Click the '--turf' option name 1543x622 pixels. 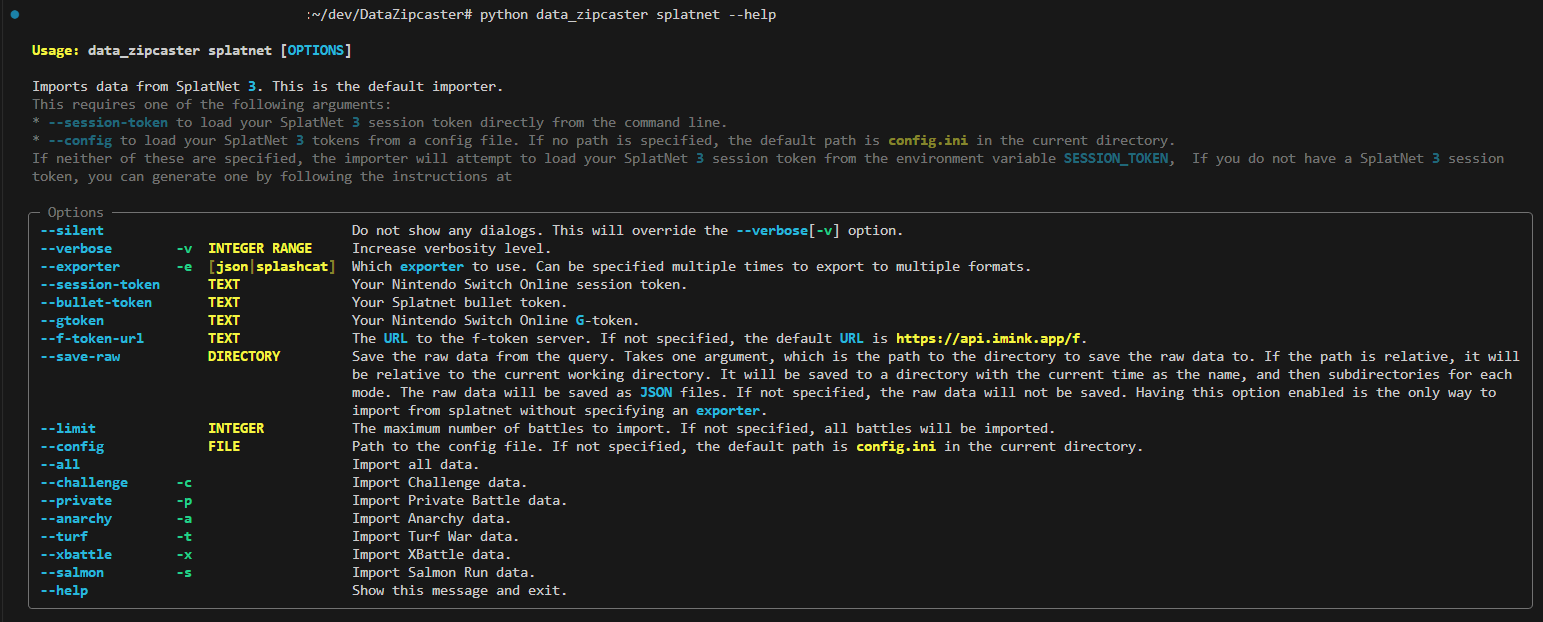click(x=64, y=537)
